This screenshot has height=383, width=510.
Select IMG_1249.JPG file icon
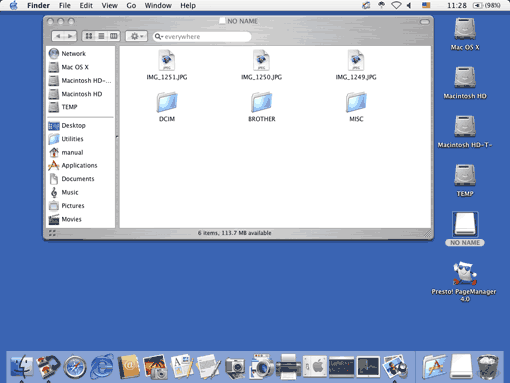click(x=356, y=60)
